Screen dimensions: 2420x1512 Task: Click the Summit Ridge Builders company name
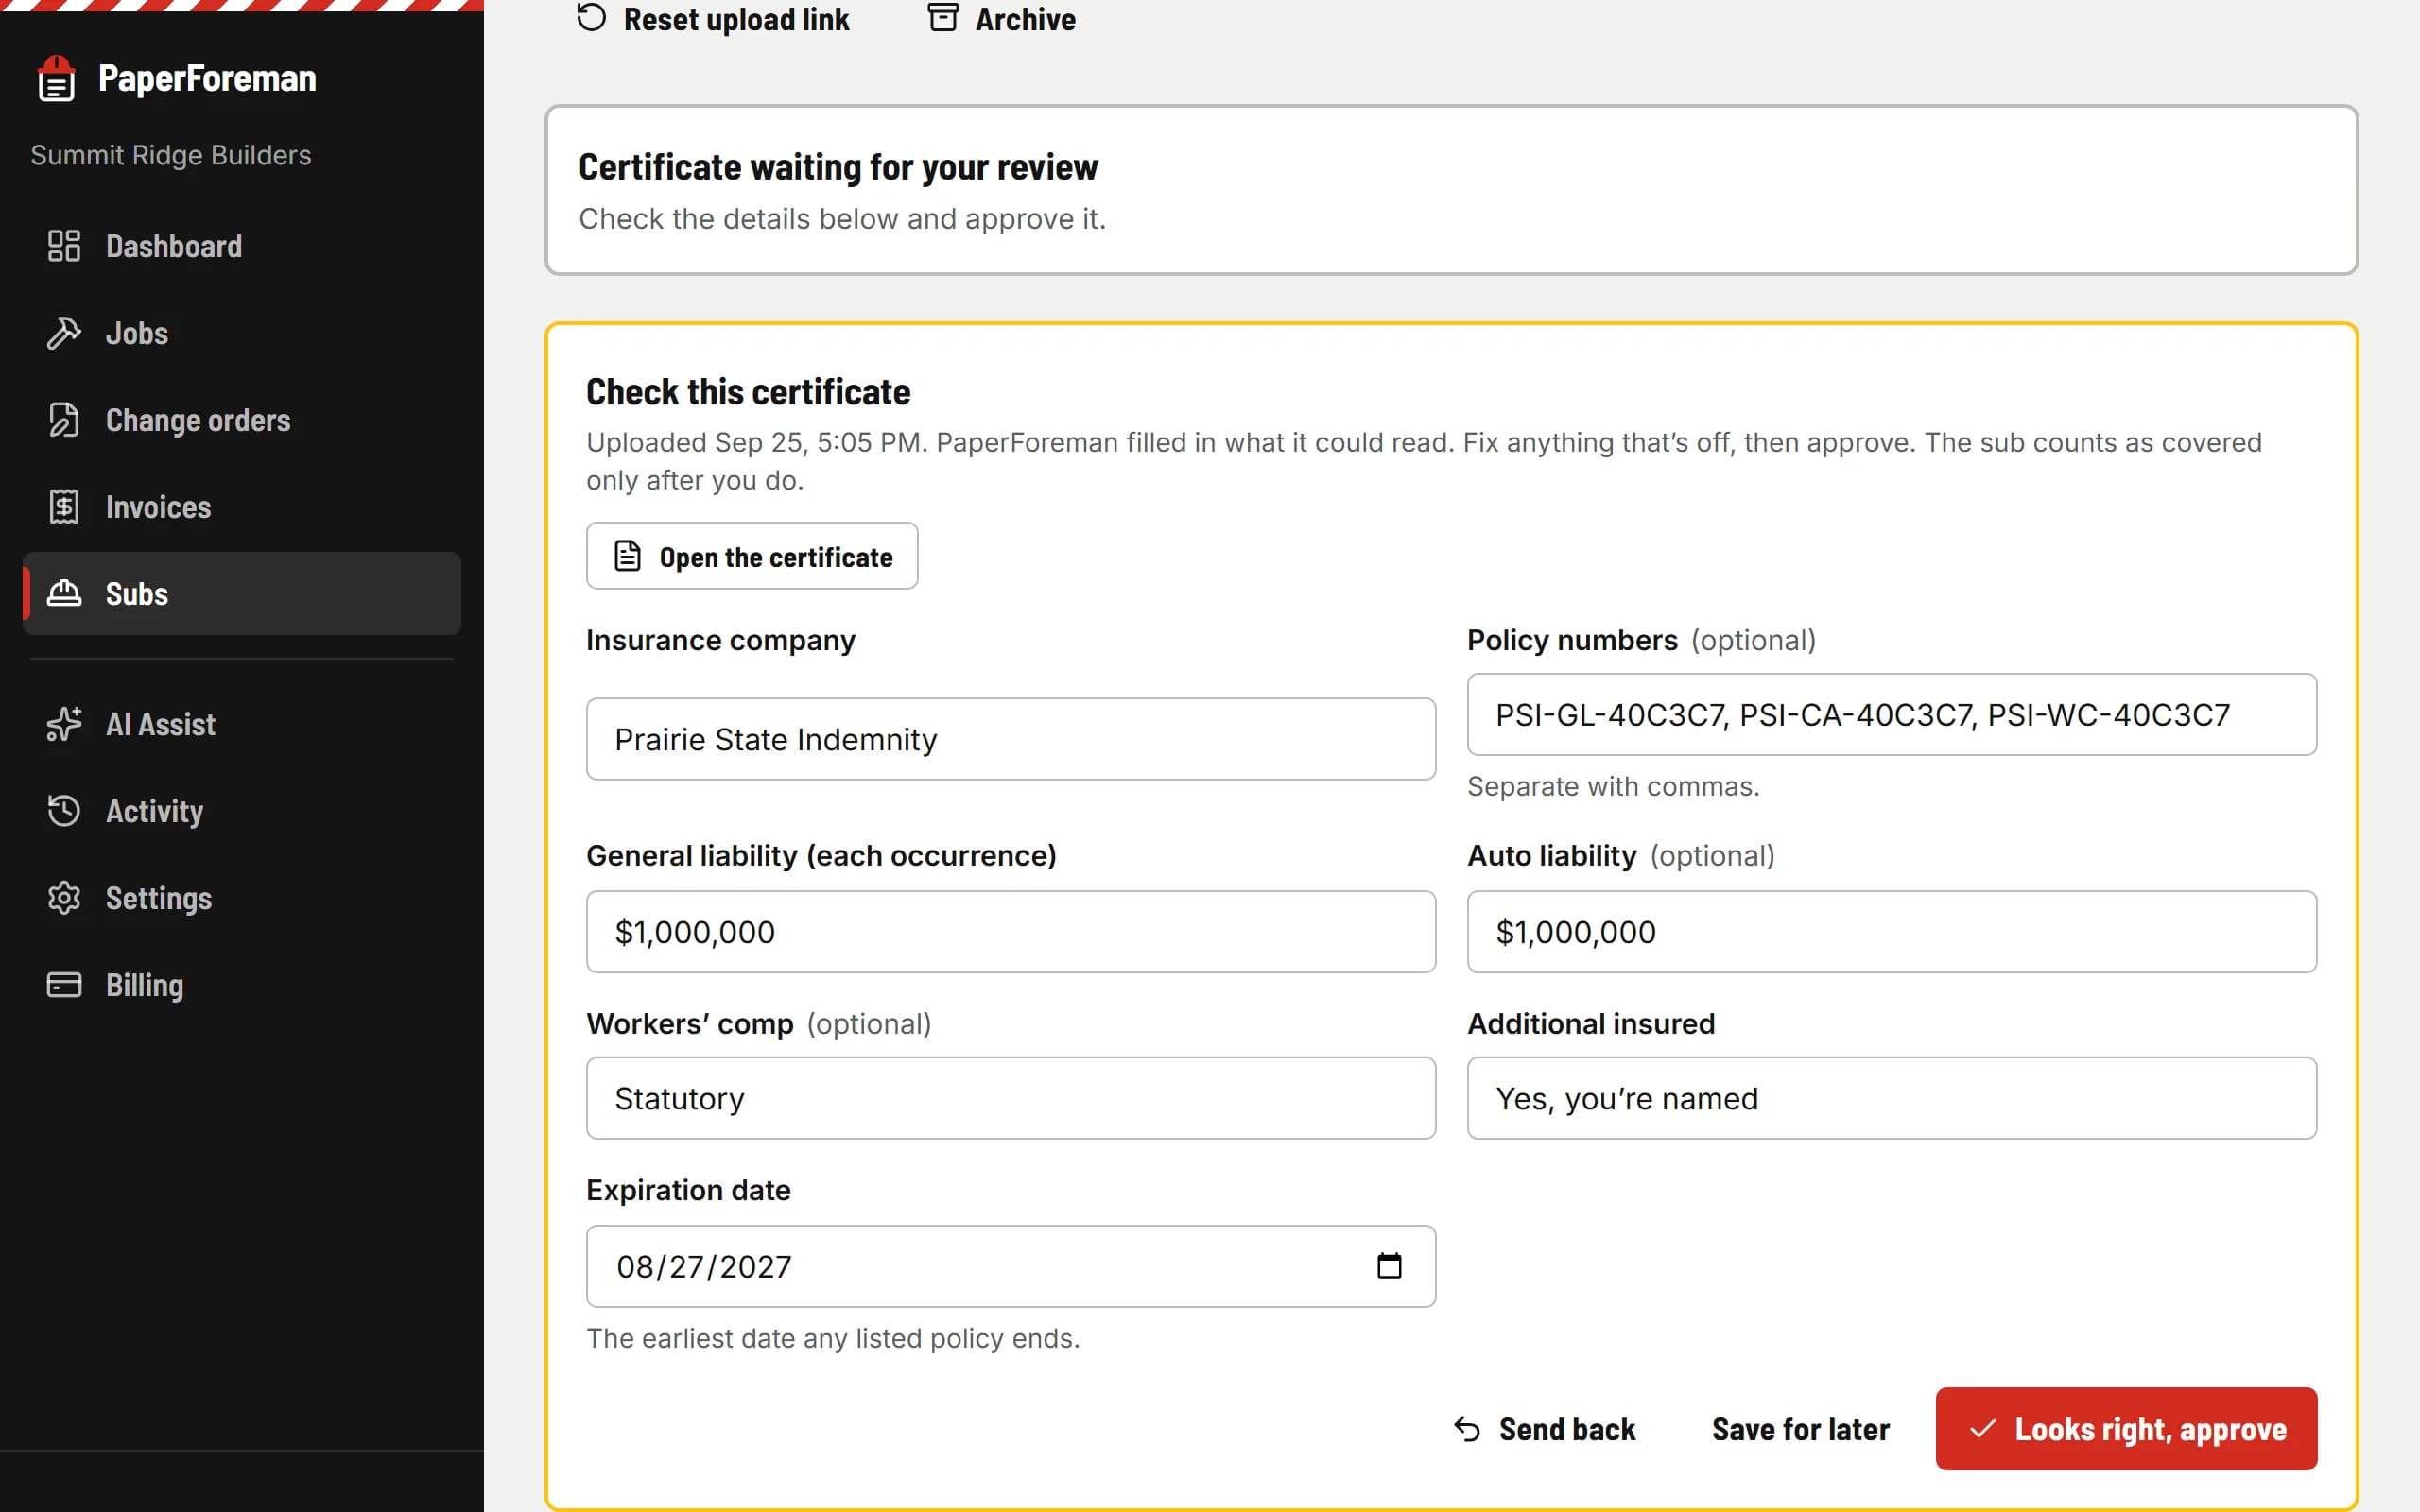coord(171,155)
